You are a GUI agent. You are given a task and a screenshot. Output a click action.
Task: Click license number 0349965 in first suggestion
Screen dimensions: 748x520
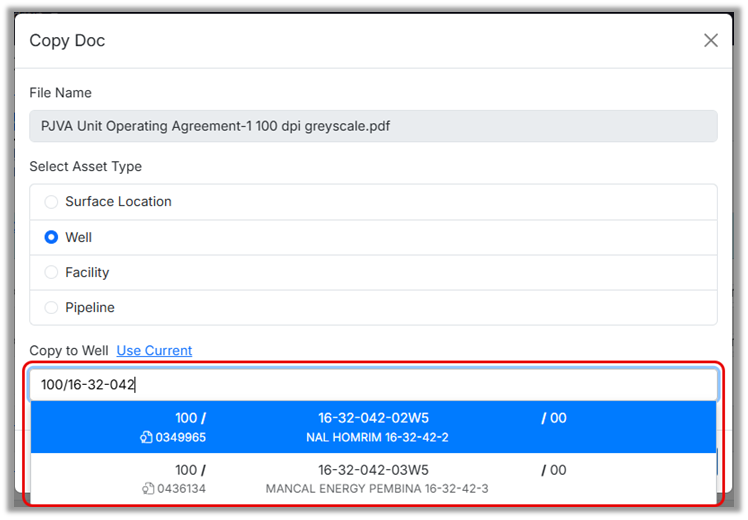[181, 438]
